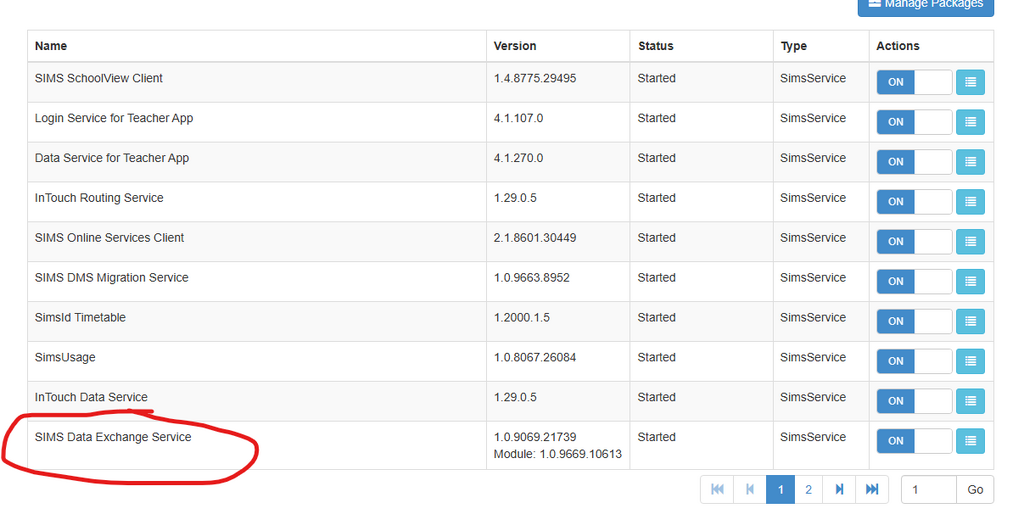
Task: Select the SIMS Data Exchange Service name
Action: pos(113,437)
